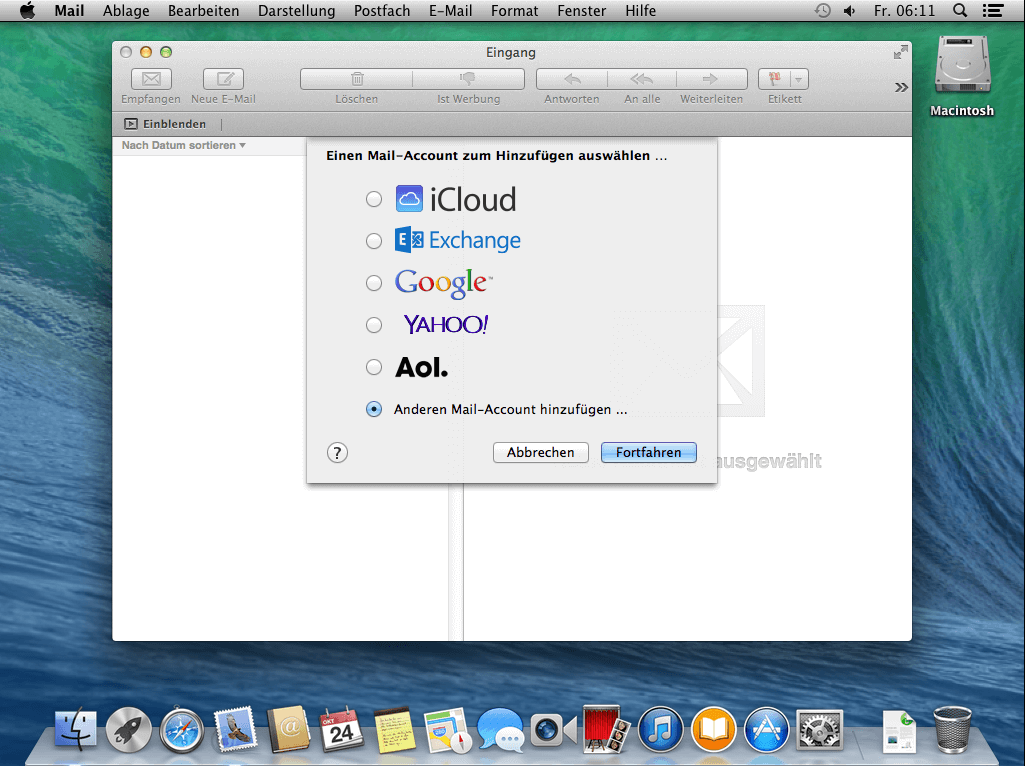Open Finder from the dock
This screenshot has height=766, width=1025.
click(76, 729)
